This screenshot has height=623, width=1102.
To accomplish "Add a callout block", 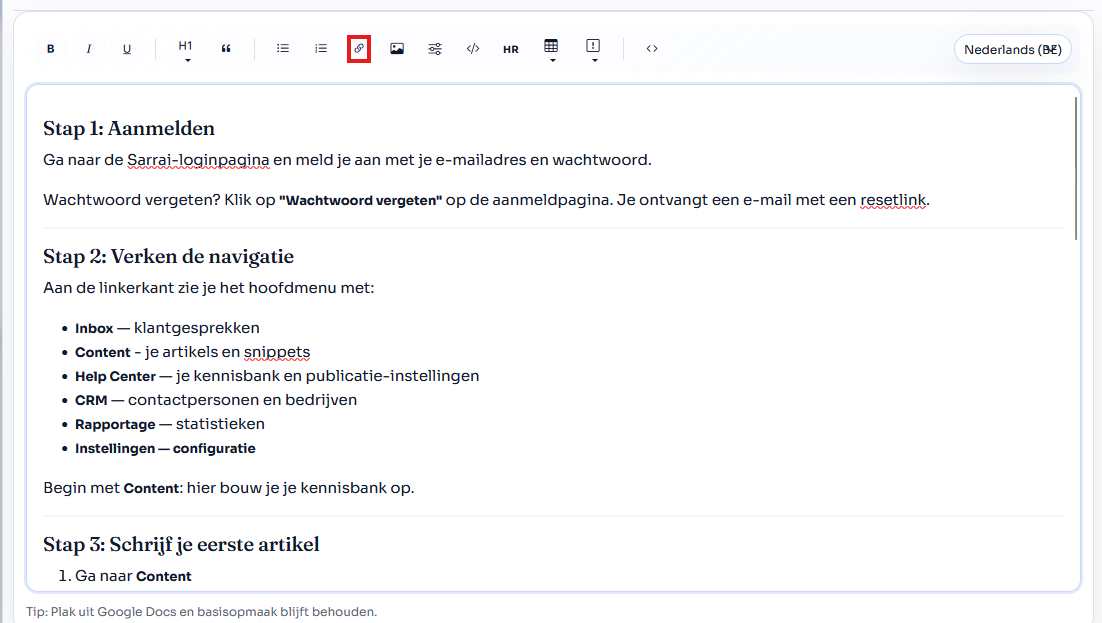I will click(593, 43).
